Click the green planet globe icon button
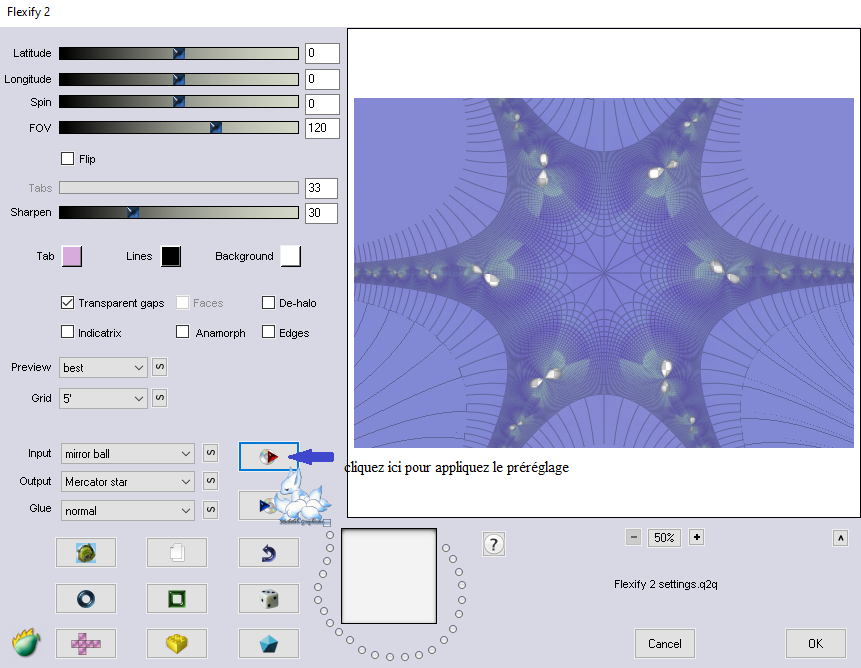The height and width of the screenshot is (668, 861). coord(86,552)
